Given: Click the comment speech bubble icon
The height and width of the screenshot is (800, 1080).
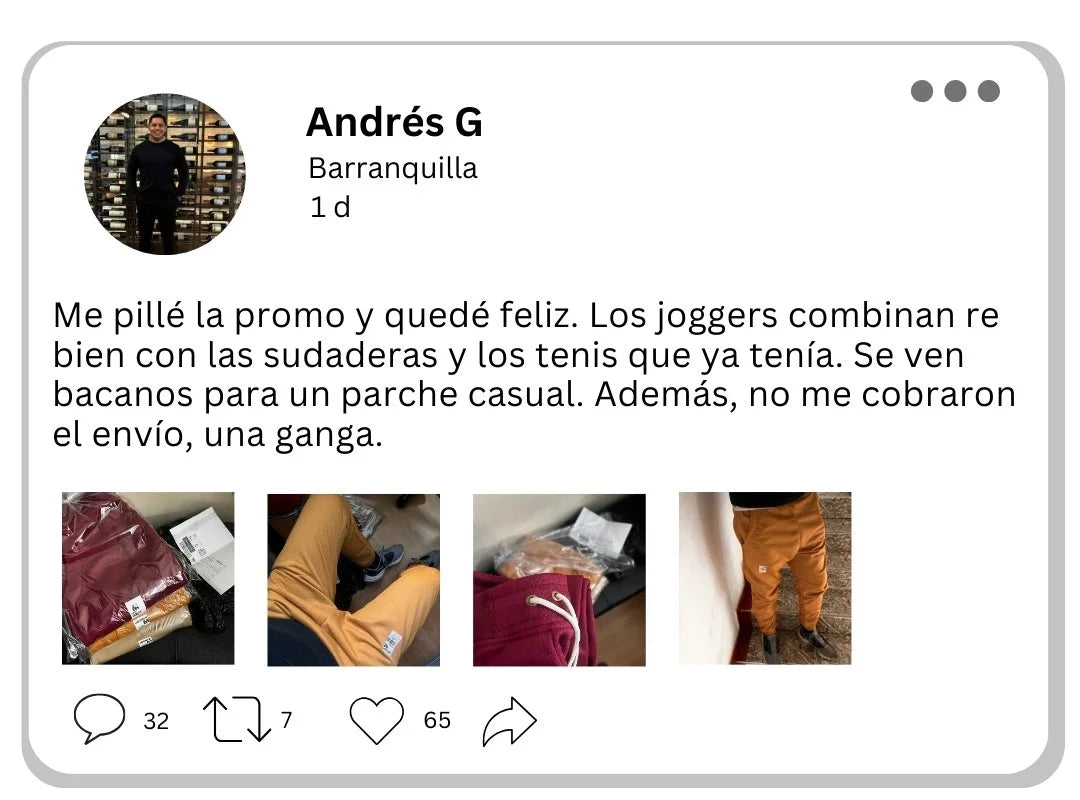Looking at the screenshot, I should click(99, 718).
